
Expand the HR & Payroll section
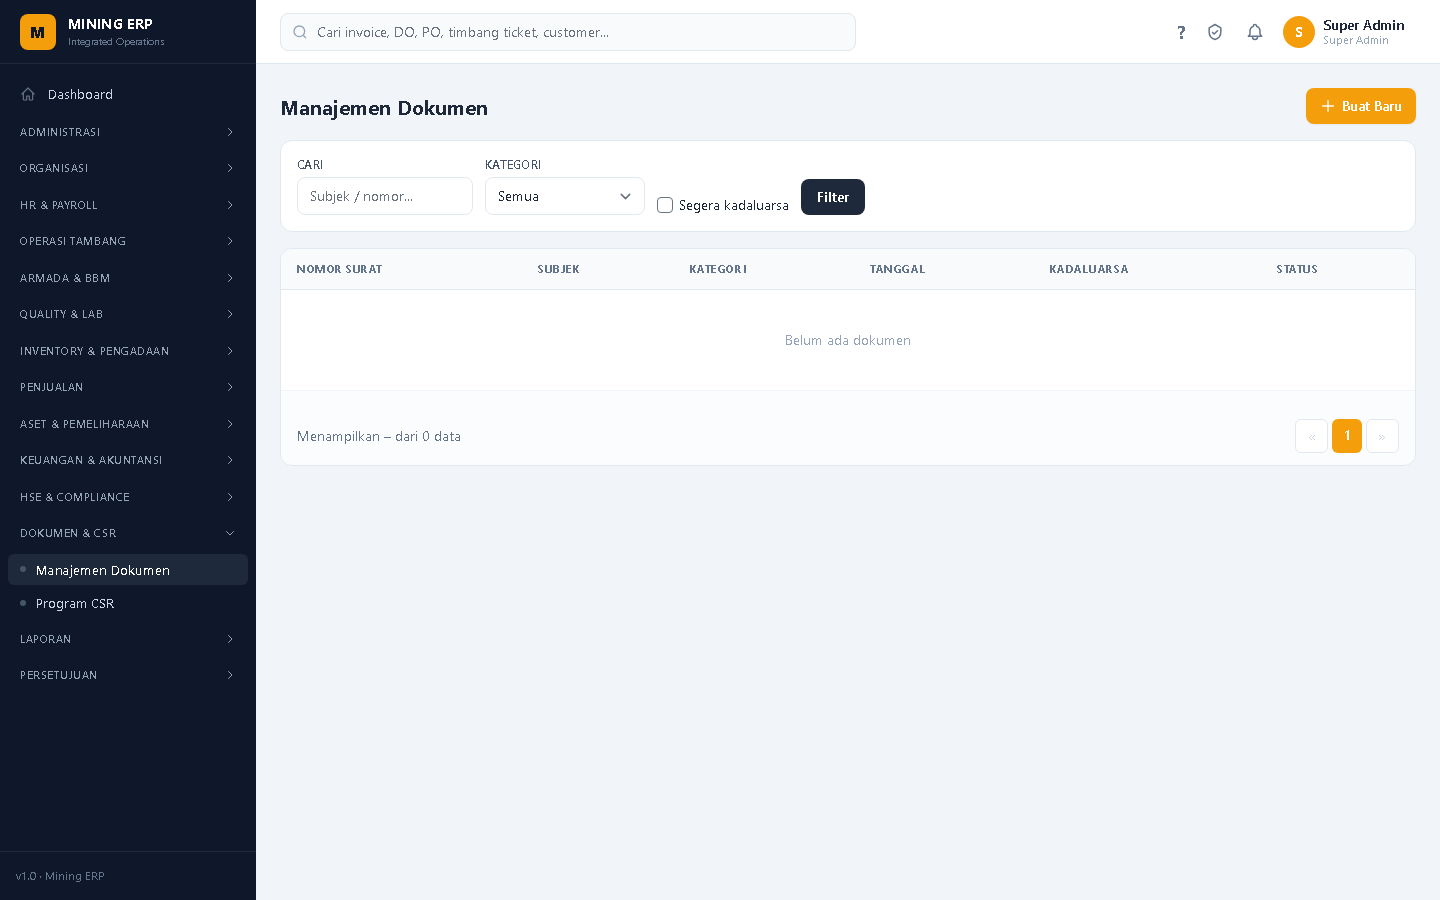tap(128, 205)
